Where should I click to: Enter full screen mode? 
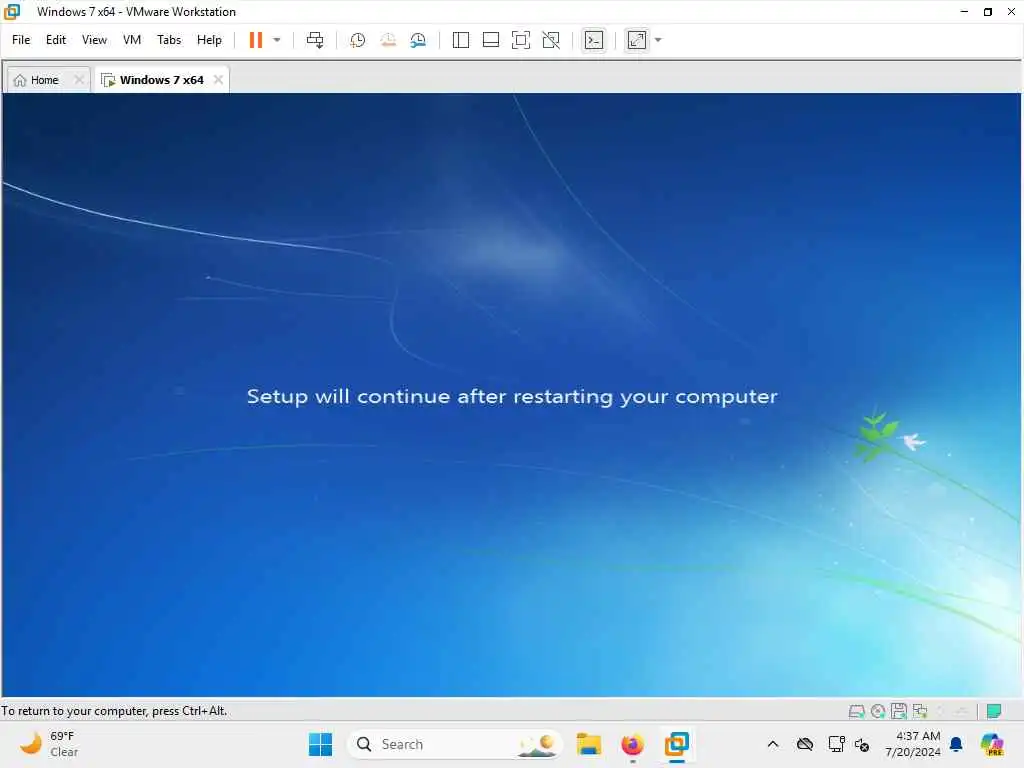point(520,40)
